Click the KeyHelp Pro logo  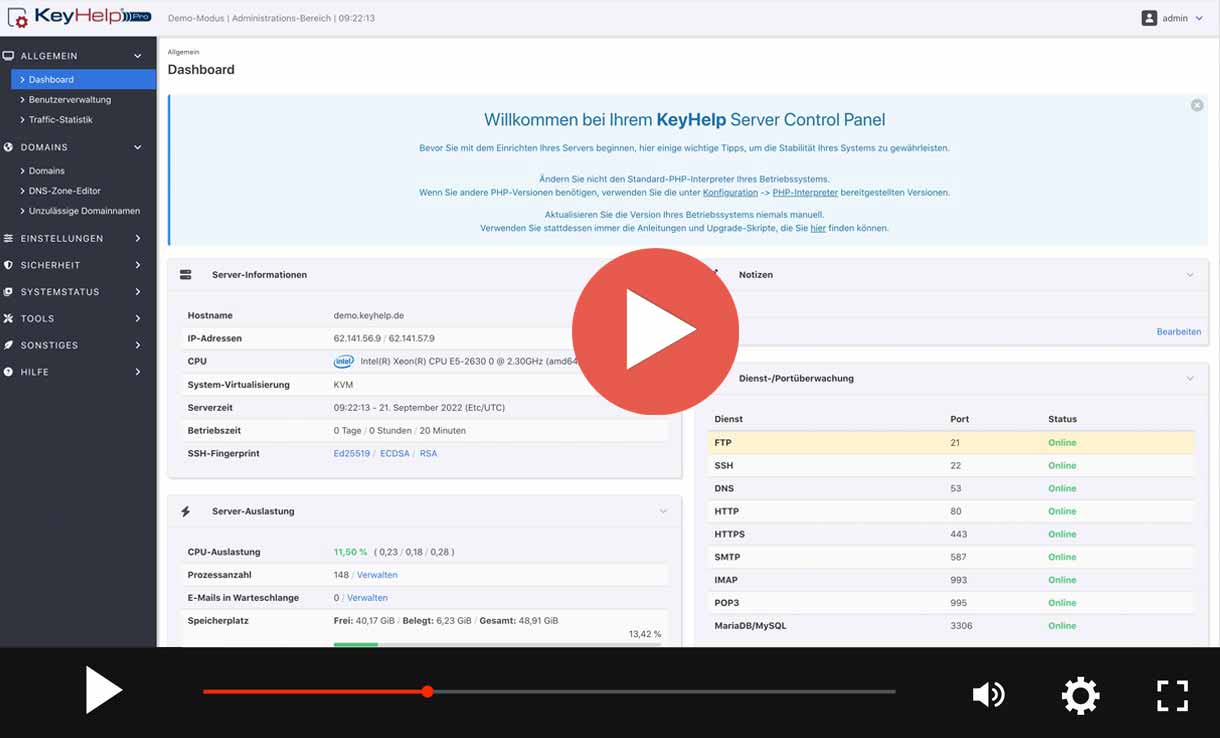80,17
